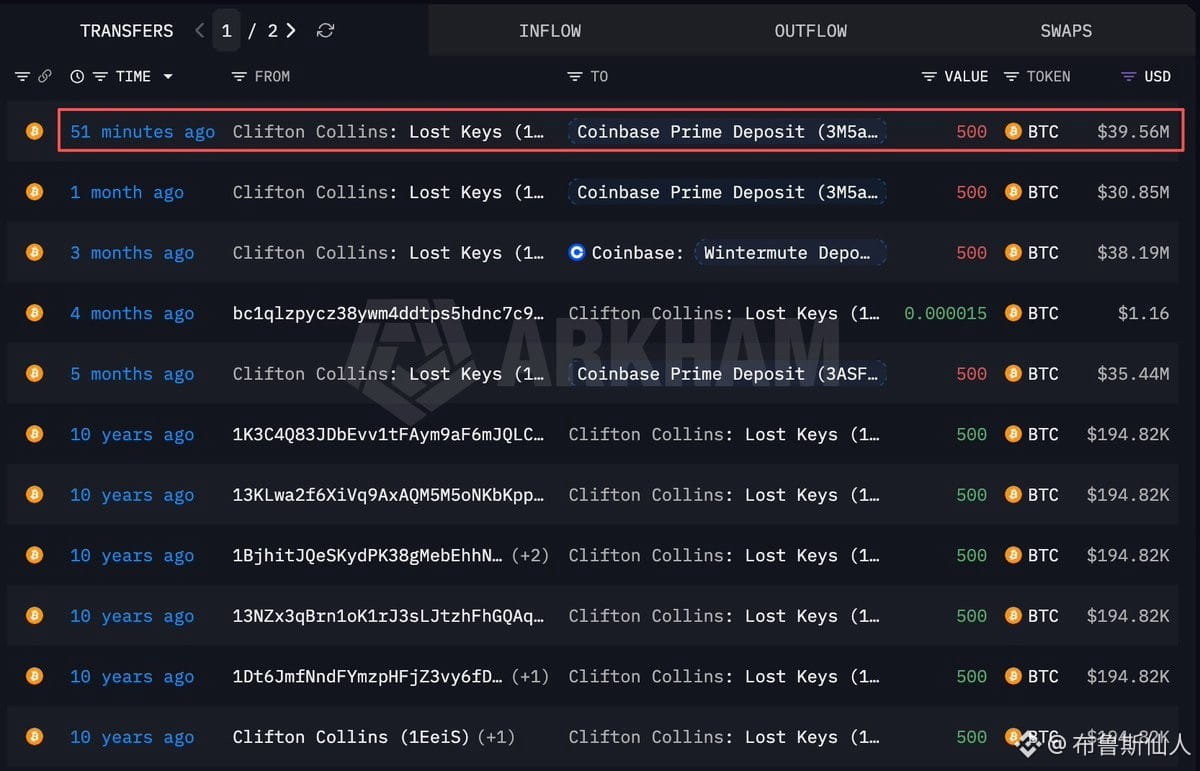Click Bitcoin icon on the 4 months ago row
Viewport: 1200px width, 771px height.
click(35, 313)
